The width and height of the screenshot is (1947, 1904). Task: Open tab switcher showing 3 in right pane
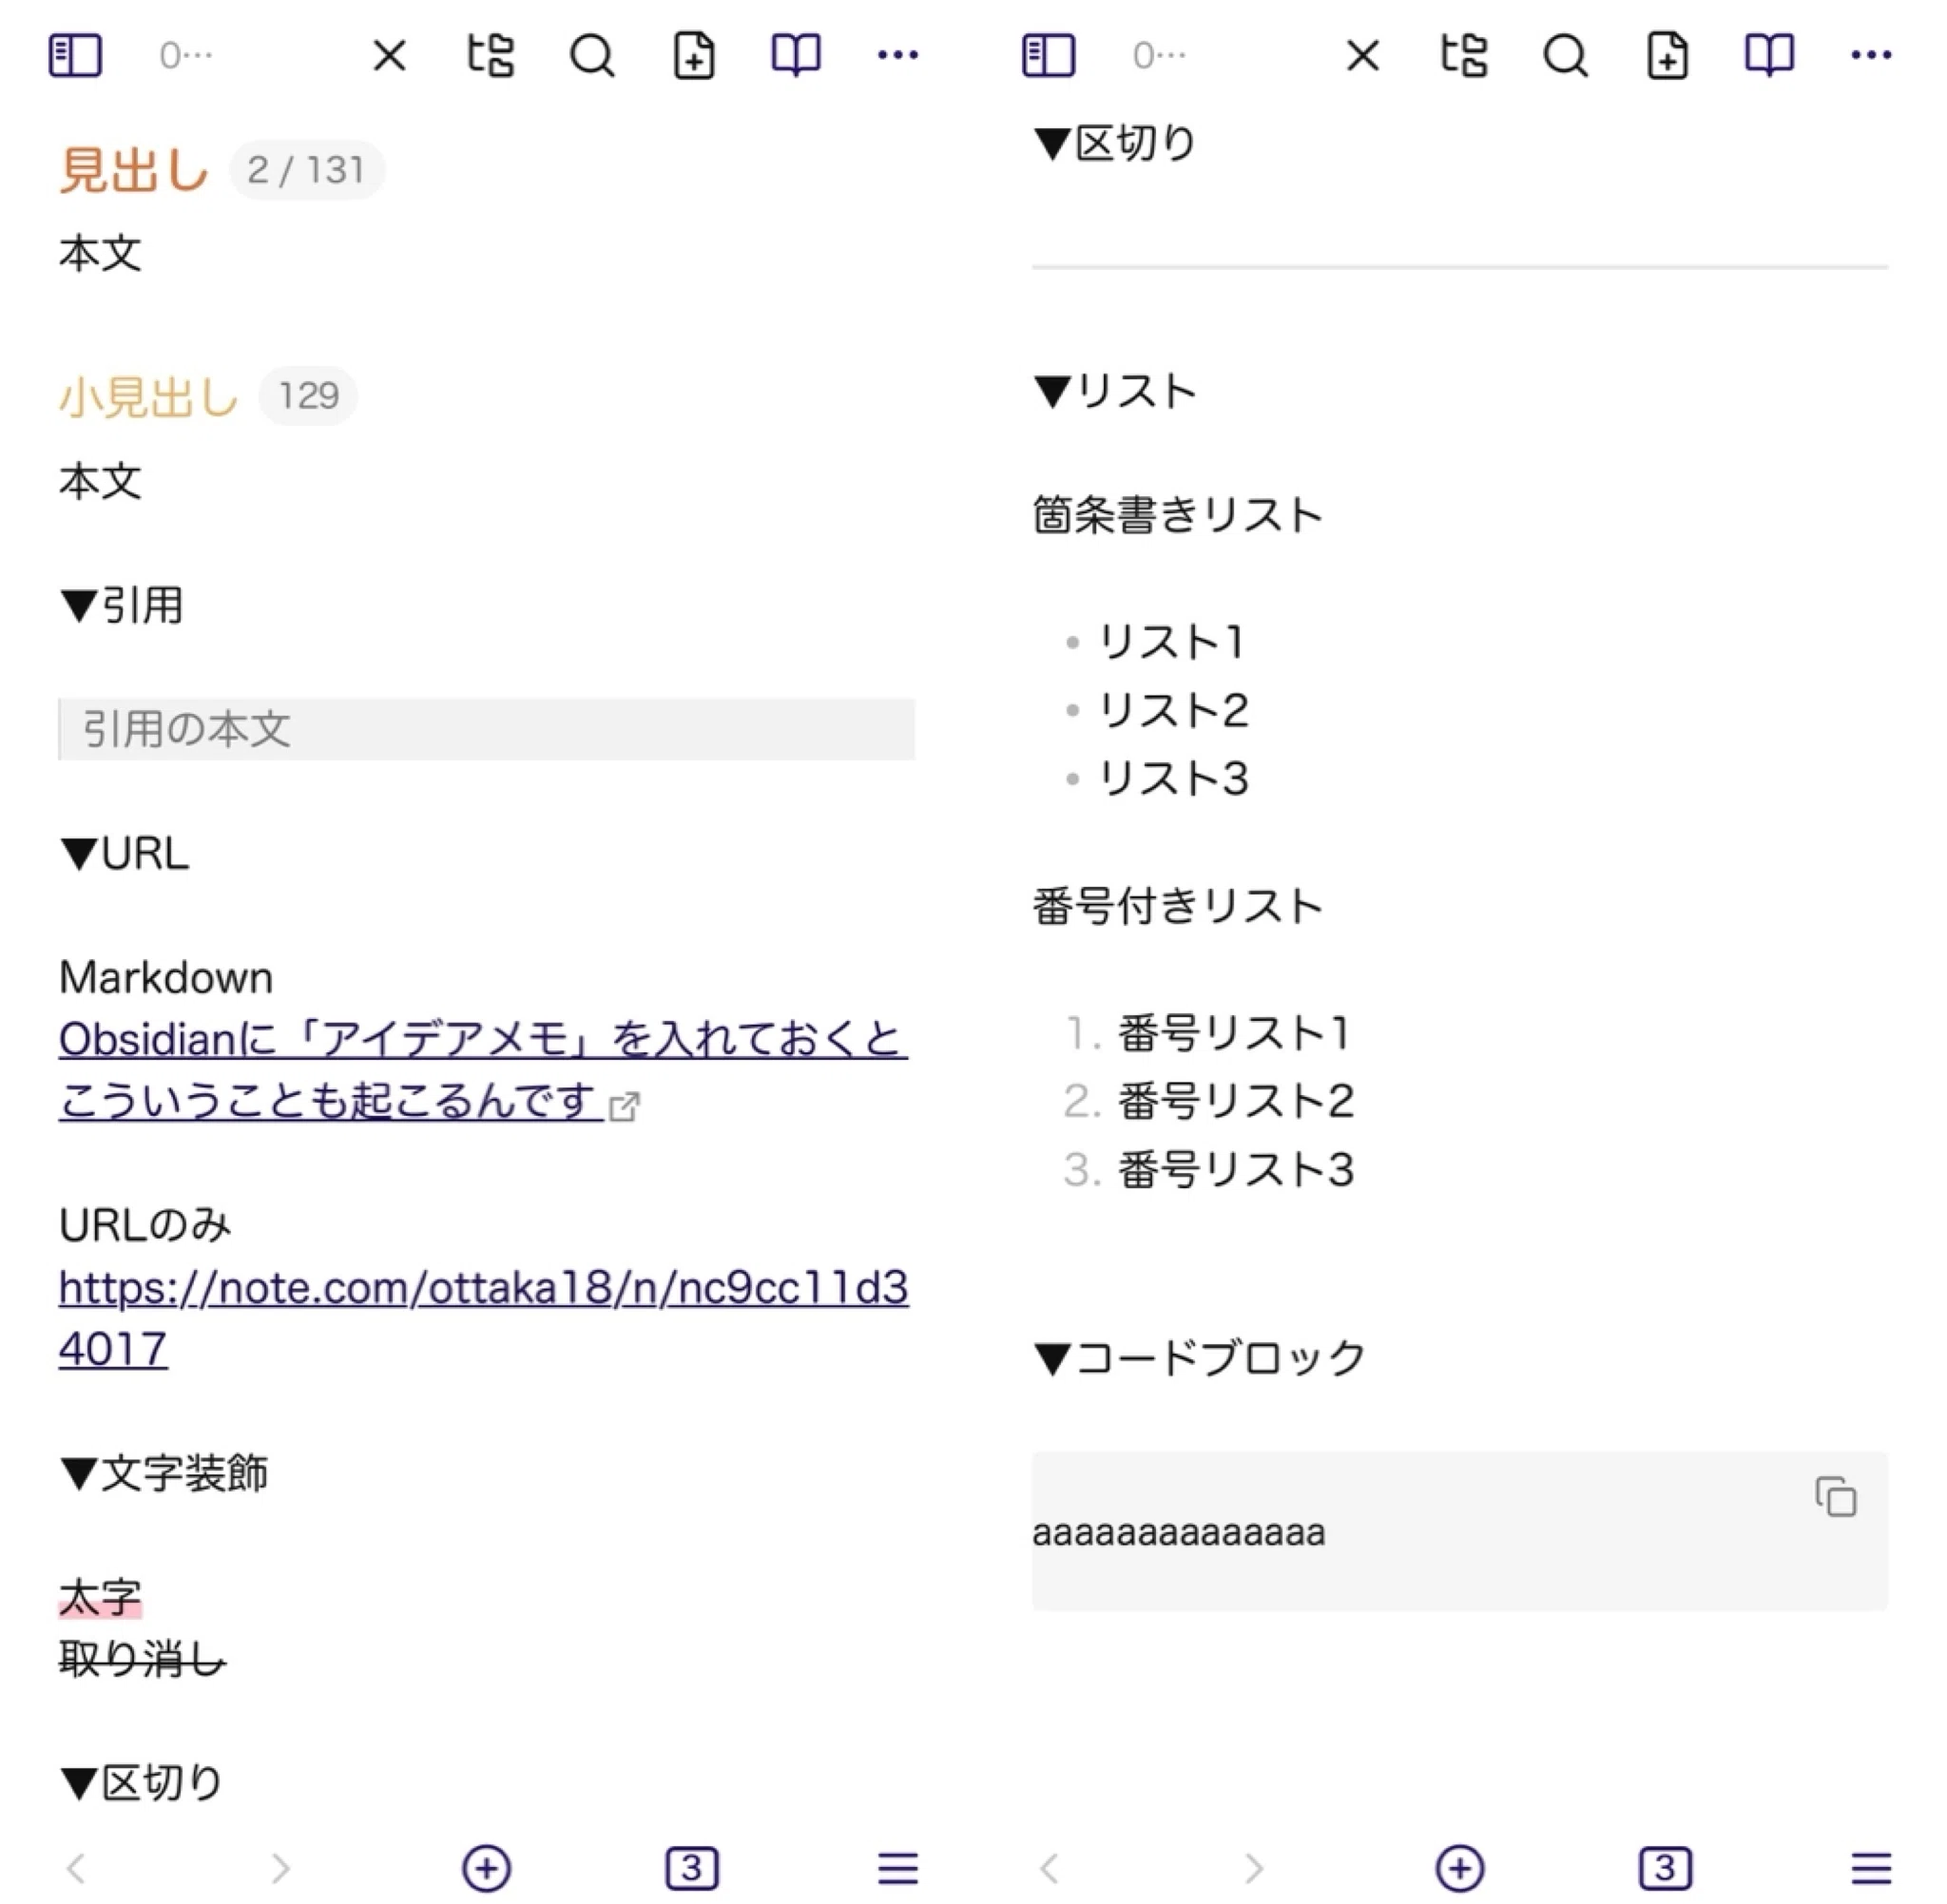point(1665,1868)
